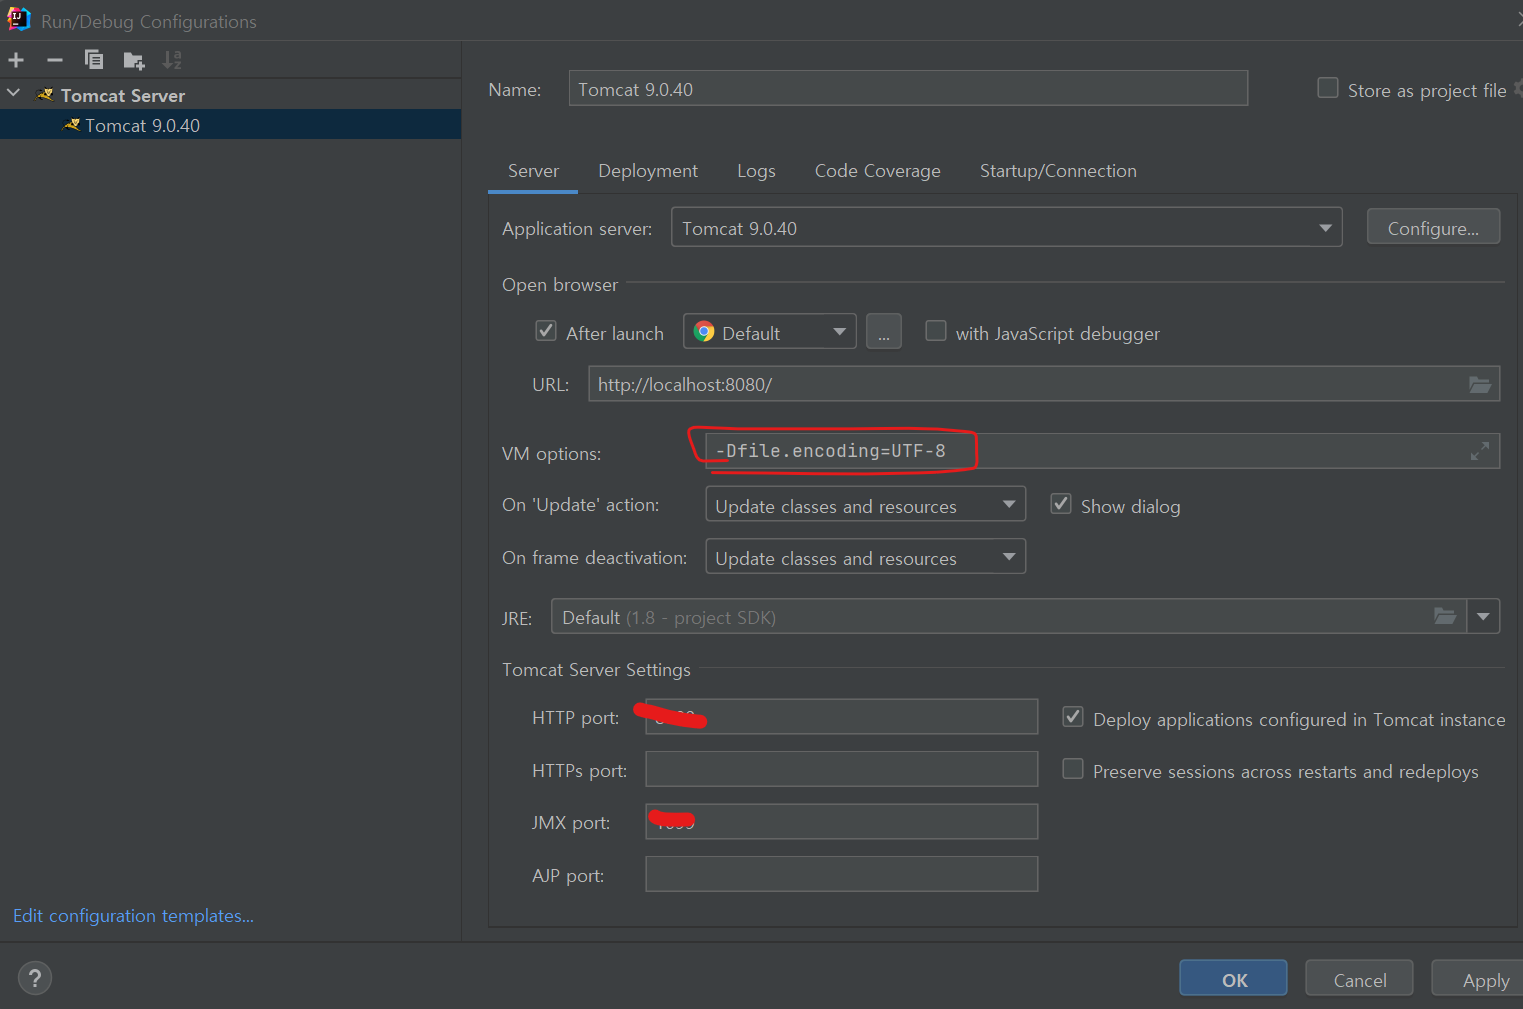Uncheck the After launch checkbox
This screenshot has height=1009, width=1523.
point(546,331)
